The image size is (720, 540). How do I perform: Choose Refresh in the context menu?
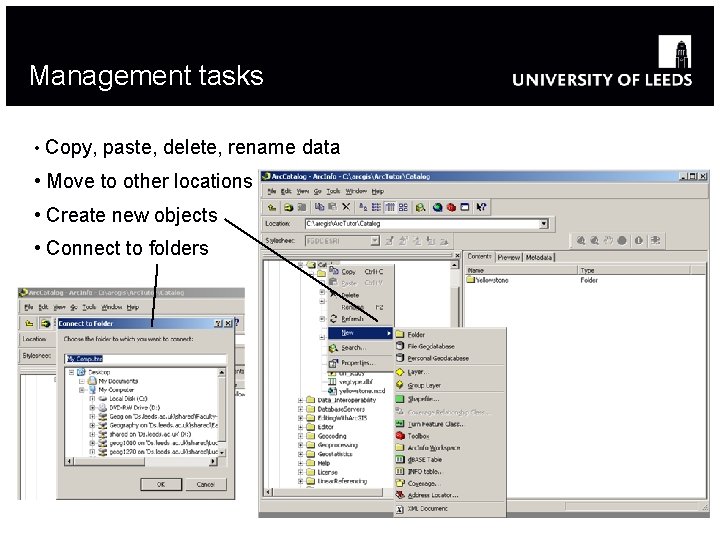tap(361, 319)
